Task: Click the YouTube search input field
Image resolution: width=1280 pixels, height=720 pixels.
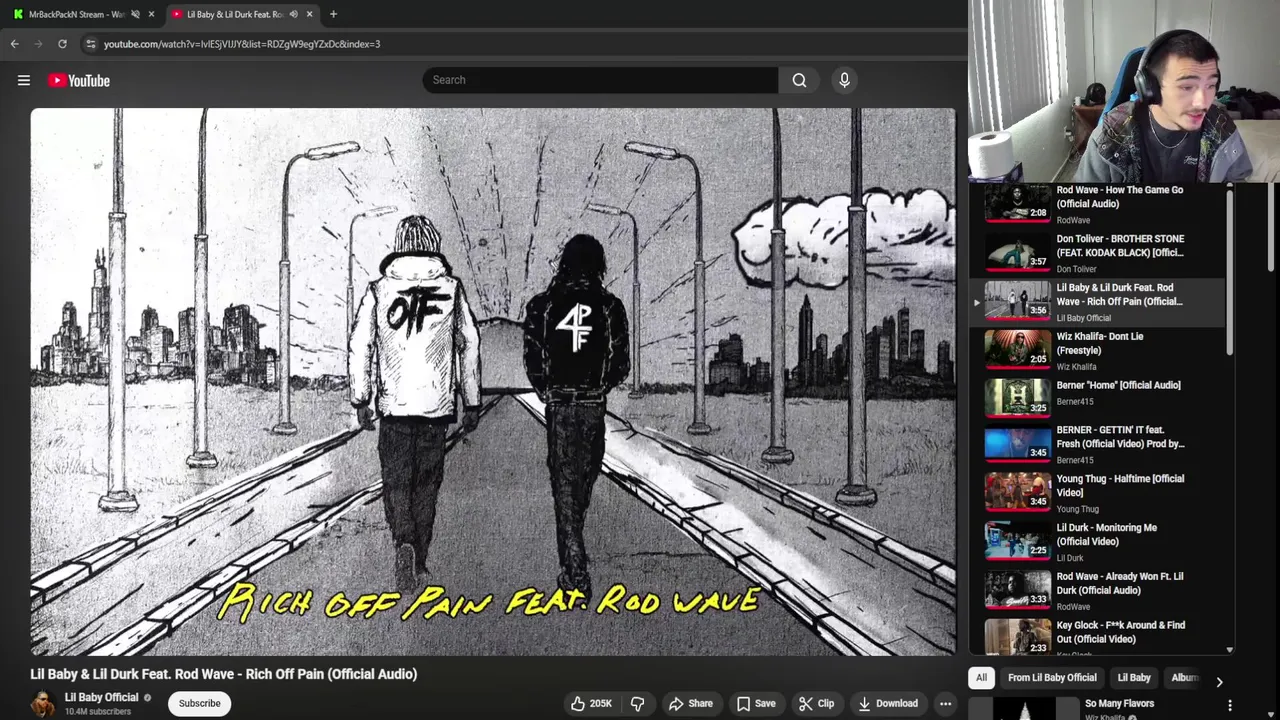Action: pyautogui.click(x=600, y=80)
